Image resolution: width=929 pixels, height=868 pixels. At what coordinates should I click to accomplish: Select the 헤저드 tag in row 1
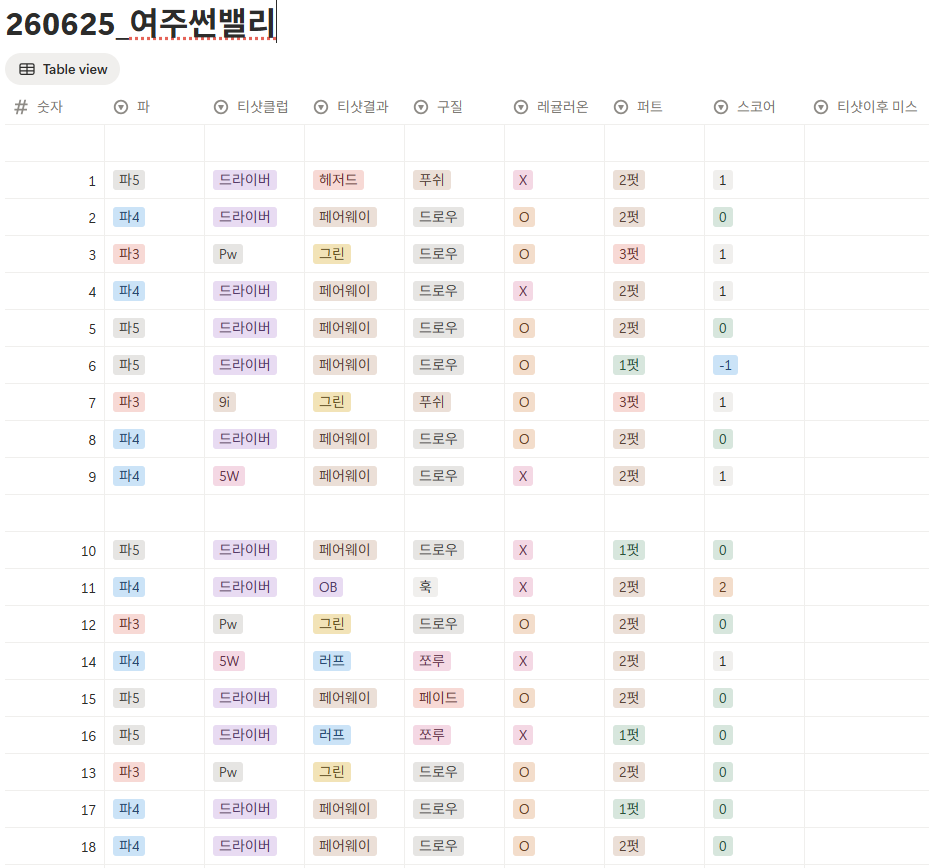pyautogui.click(x=338, y=180)
